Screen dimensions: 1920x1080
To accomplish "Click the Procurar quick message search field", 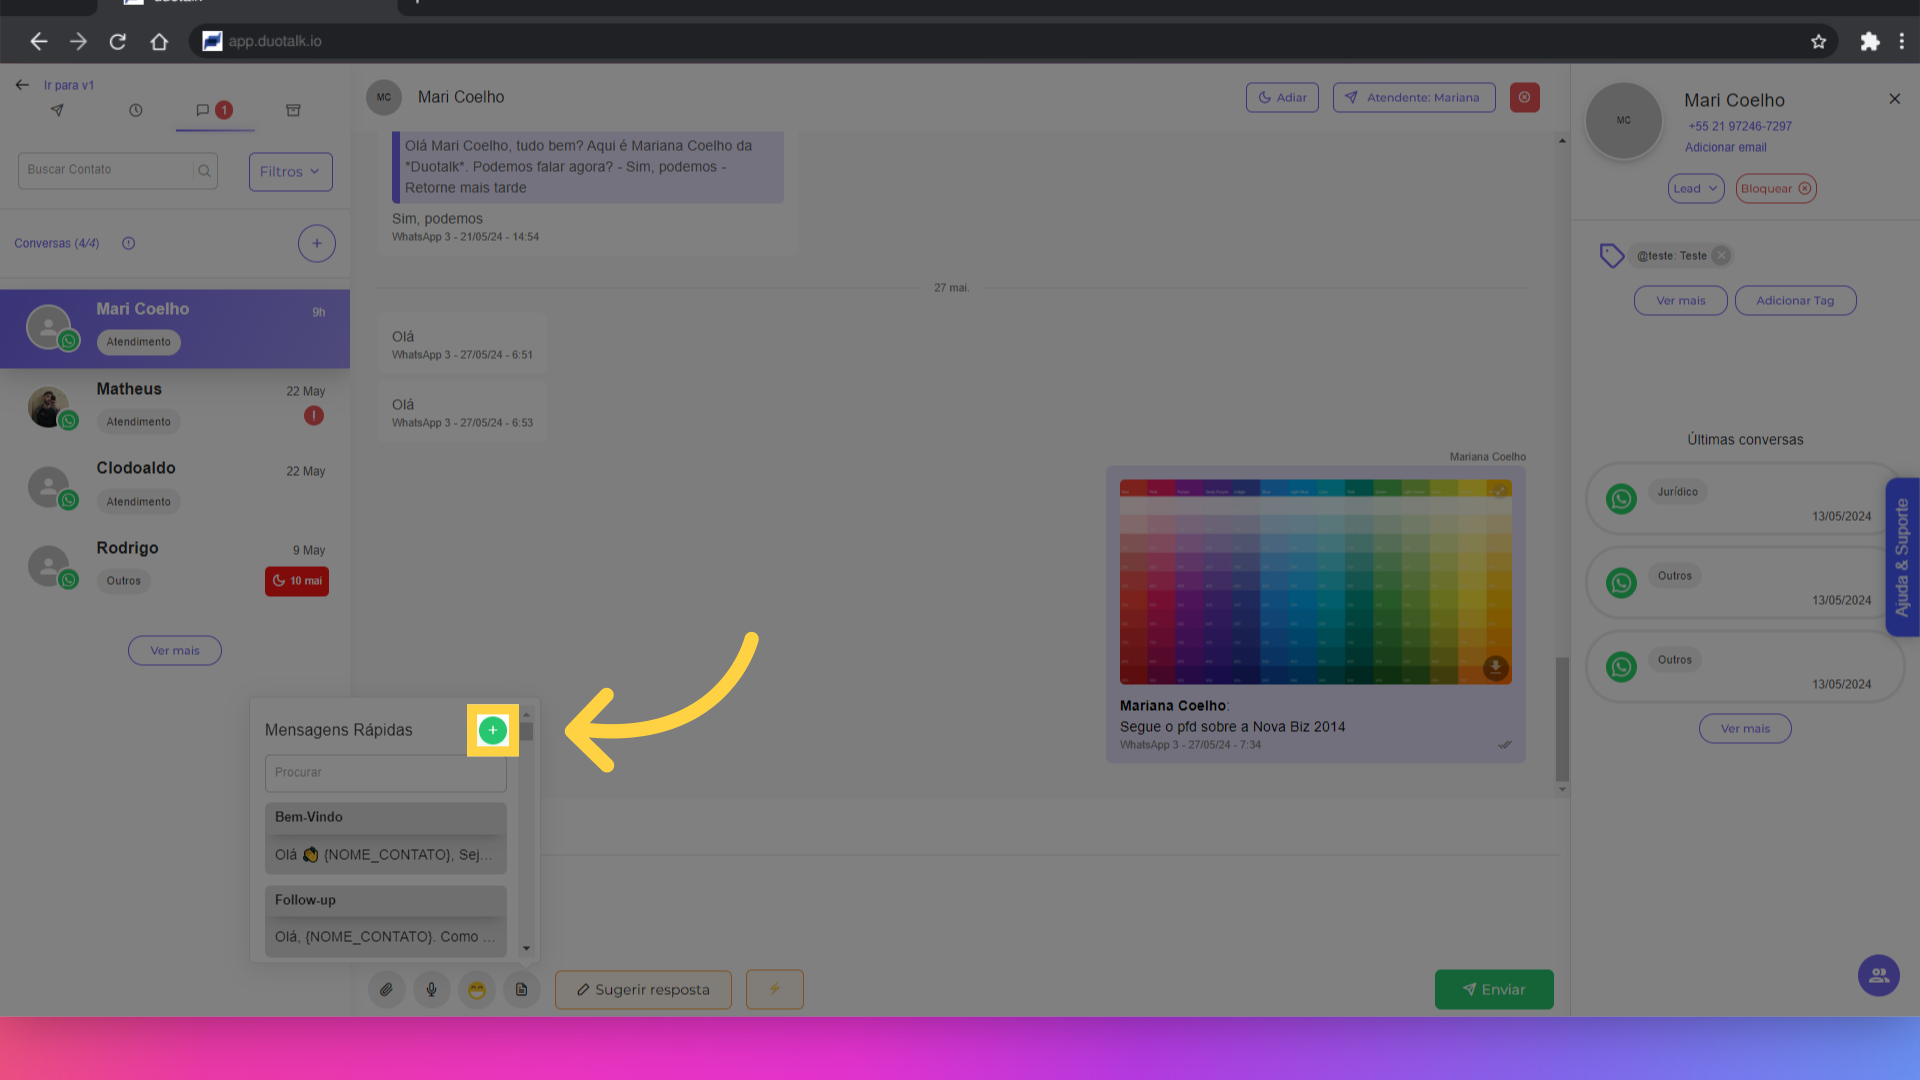I will click(385, 773).
